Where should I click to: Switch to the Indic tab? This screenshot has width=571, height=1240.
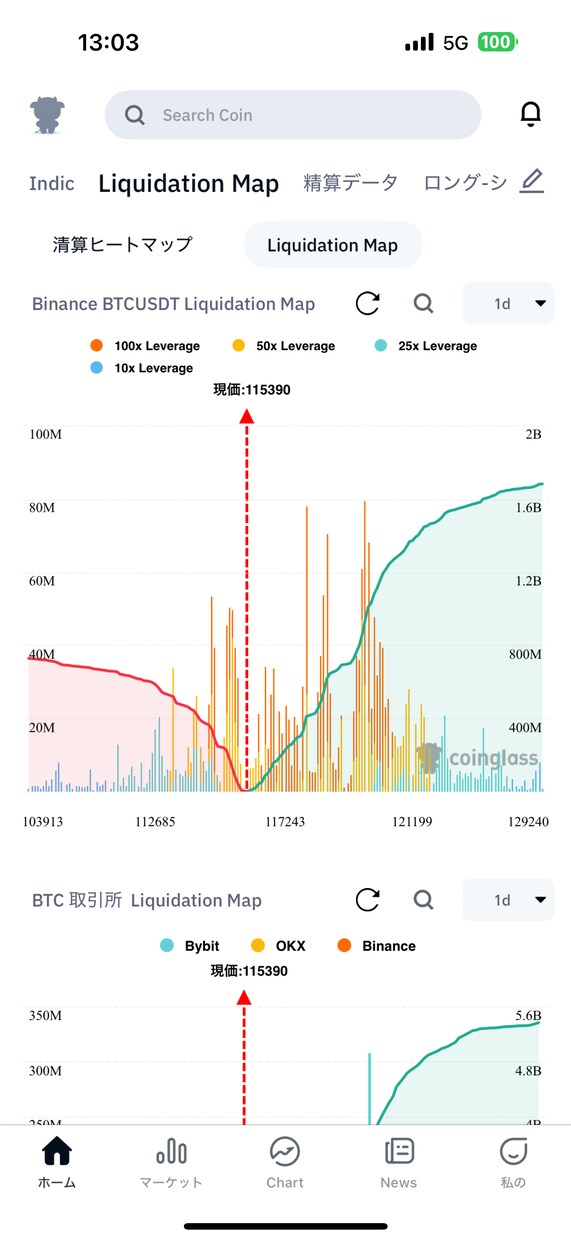[x=52, y=183]
